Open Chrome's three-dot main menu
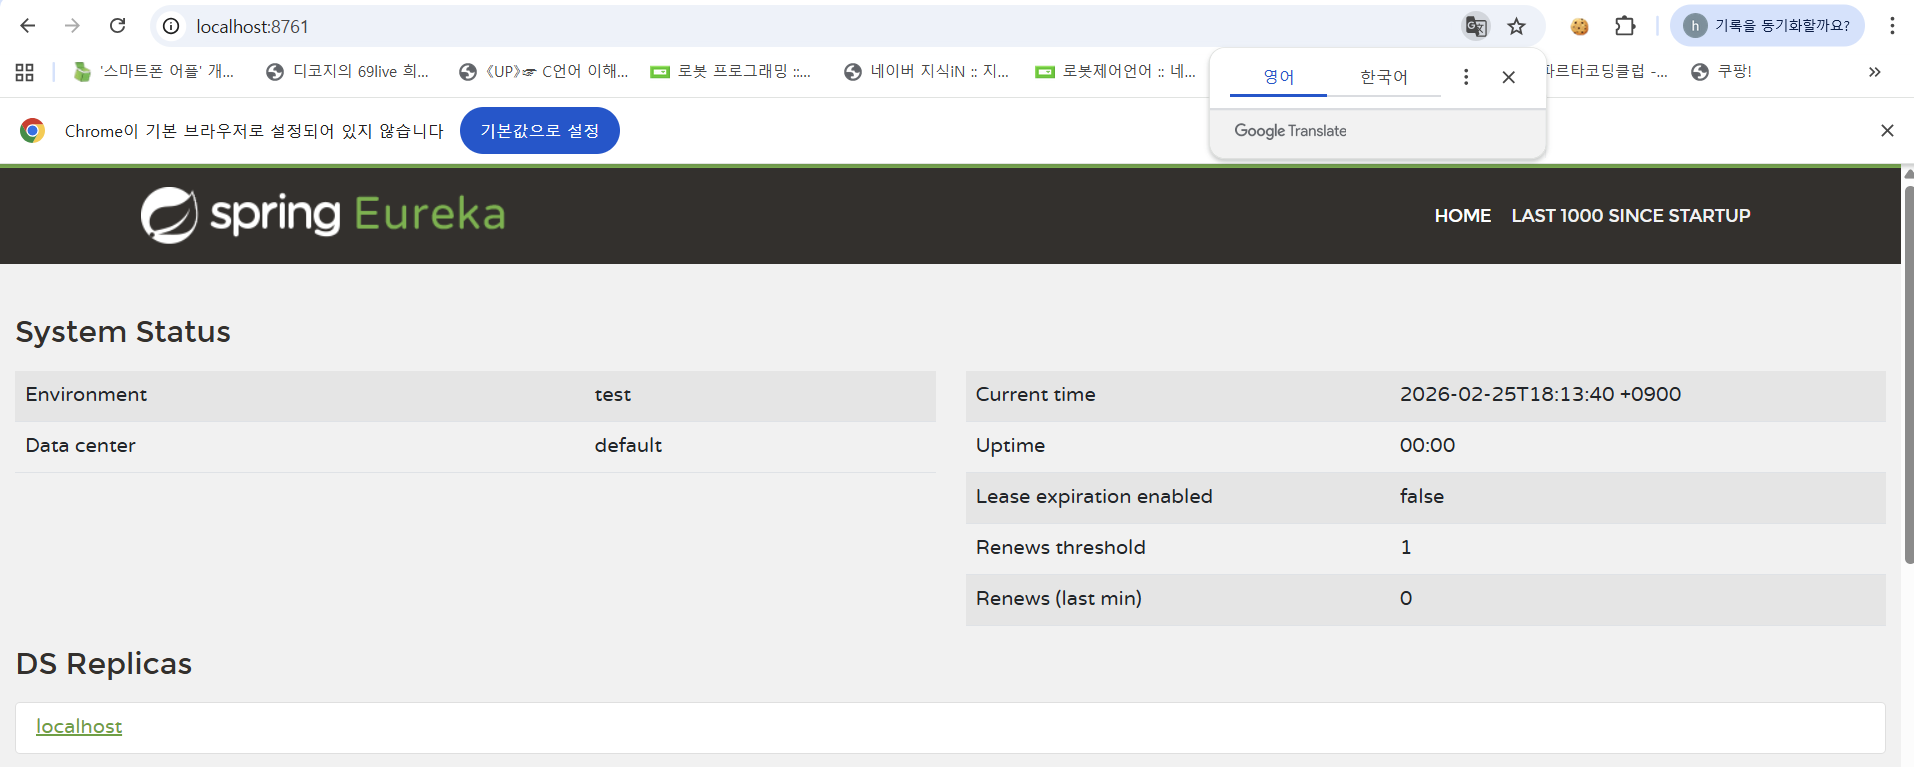Image resolution: width=1914 pixels, height=767 pixels. (1892, 26)
